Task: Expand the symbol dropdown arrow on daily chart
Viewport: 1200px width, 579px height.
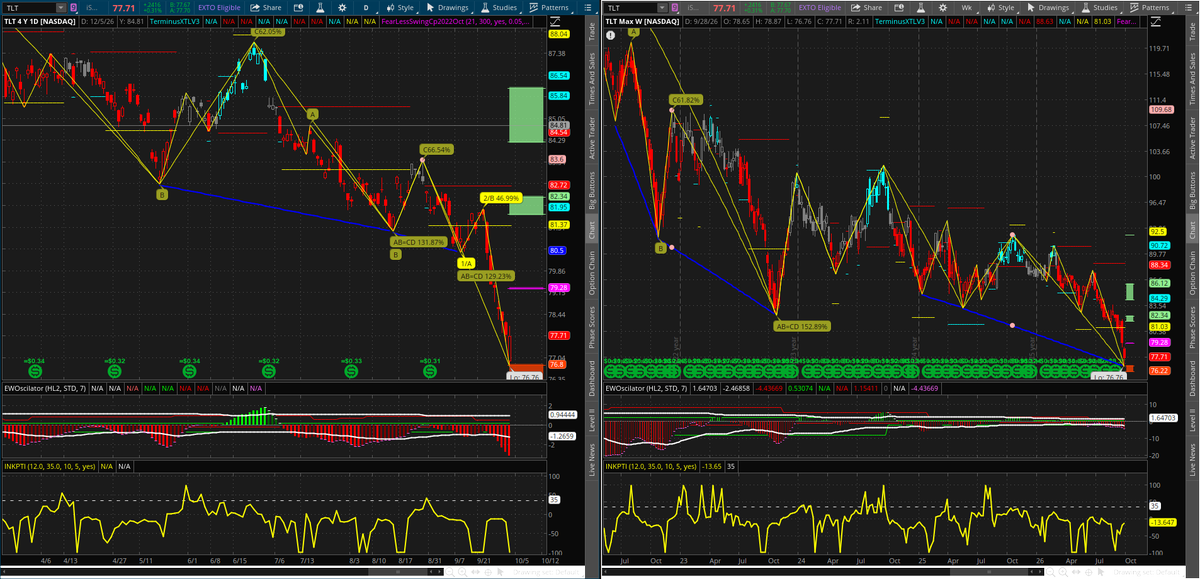Action: (60, 7)
